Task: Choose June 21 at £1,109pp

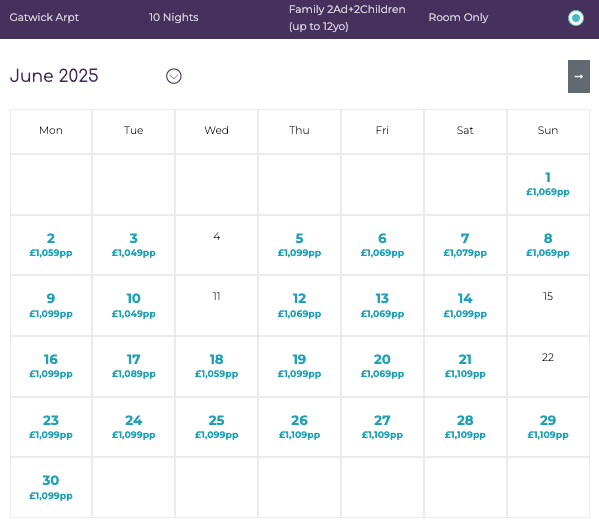Action: tap(465, 366)
